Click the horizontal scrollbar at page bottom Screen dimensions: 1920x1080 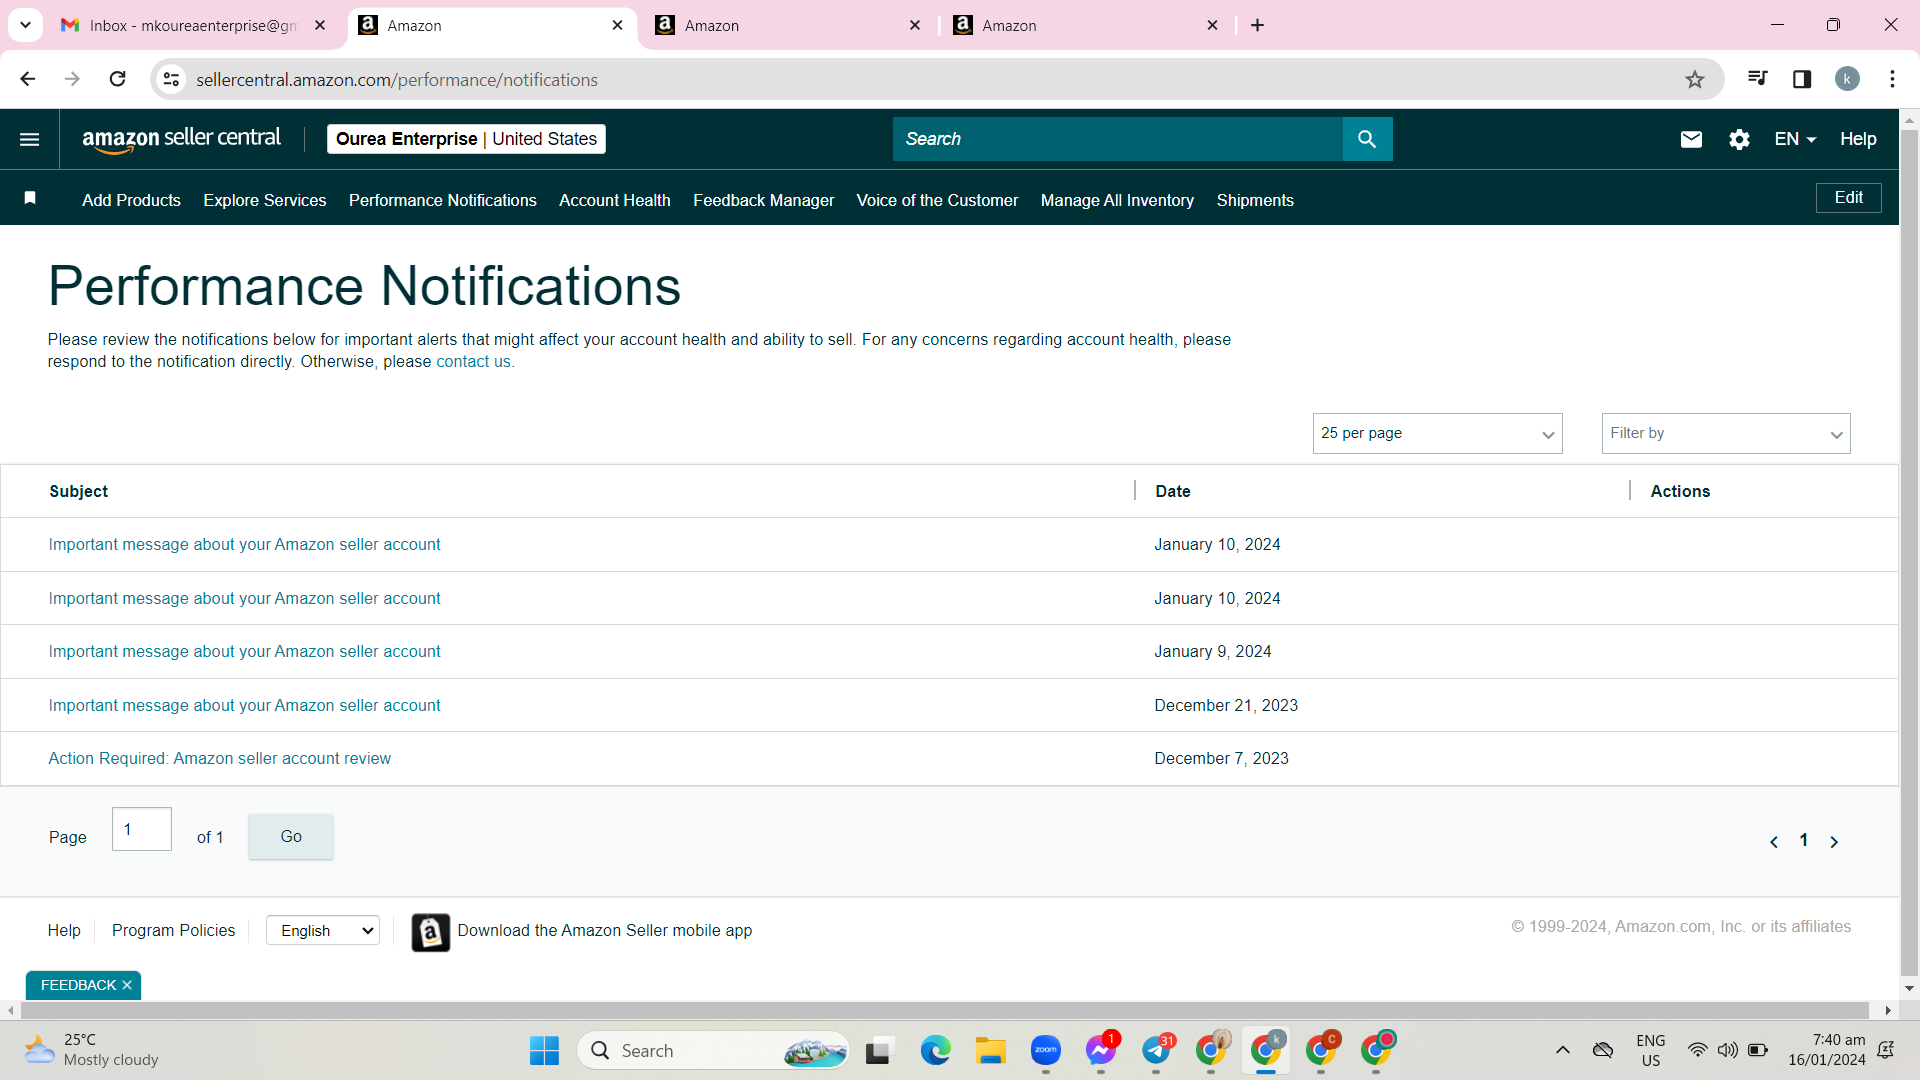point(944,1011)
